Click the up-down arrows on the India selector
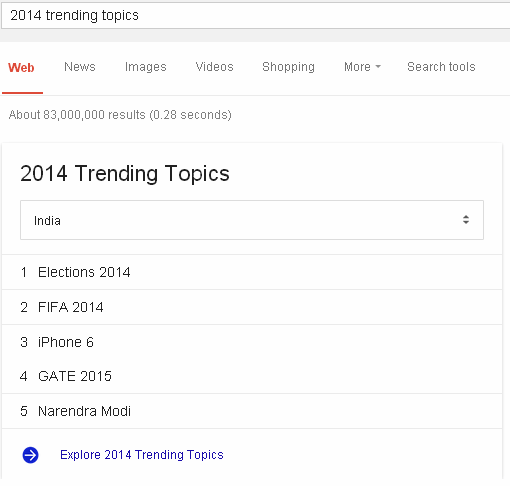Image resolution: width=510 pixels, height=486 pixels. click(x=466, y=220)
